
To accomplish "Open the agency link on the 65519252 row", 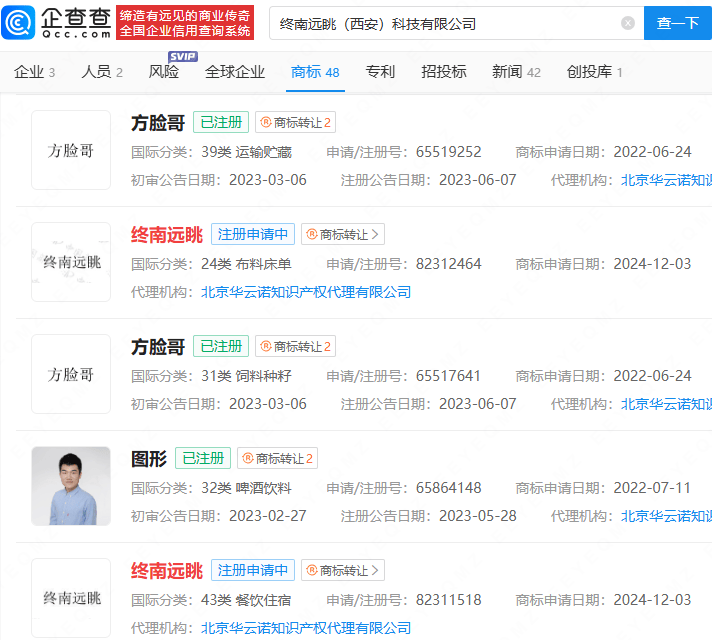I will pos(666,180).
